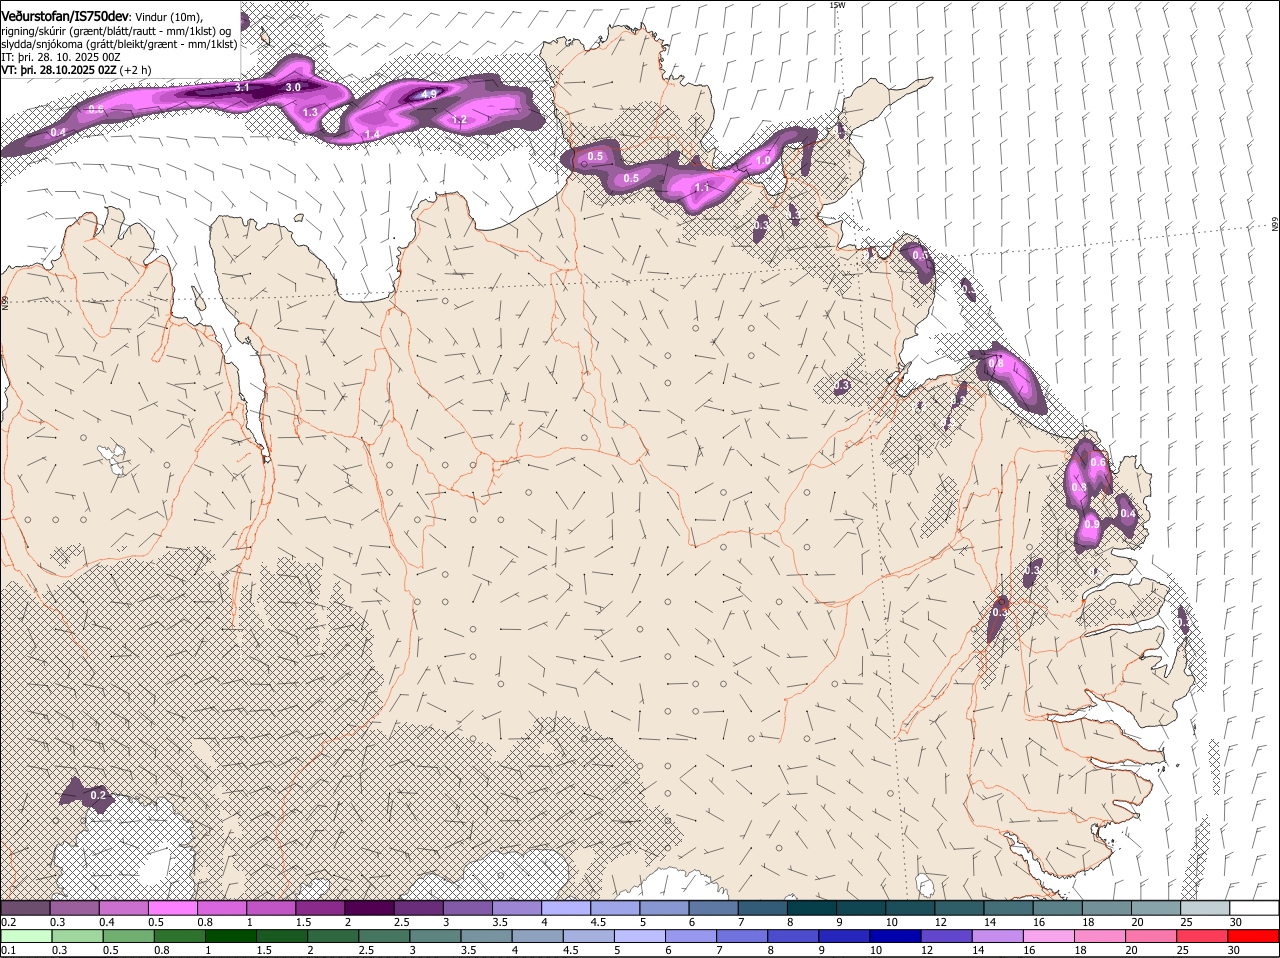This screenshot has height=958, width=1280.
Task: Click the 0.2 label in upper legend row
Action: point(8,921)
